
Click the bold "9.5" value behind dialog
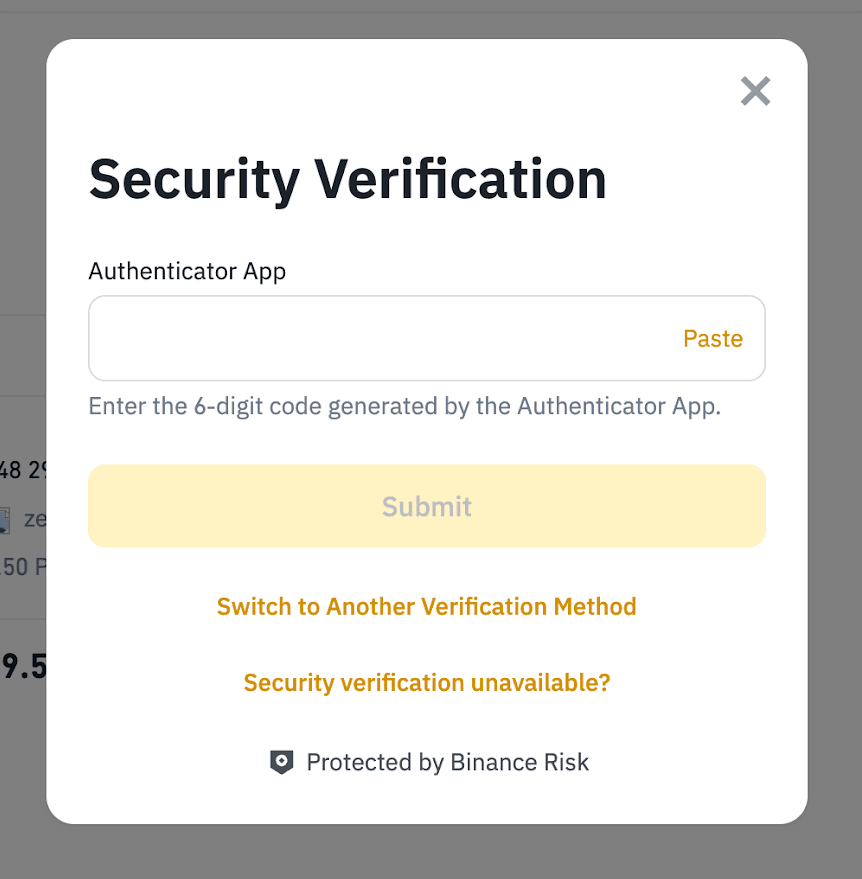point(22,667)
